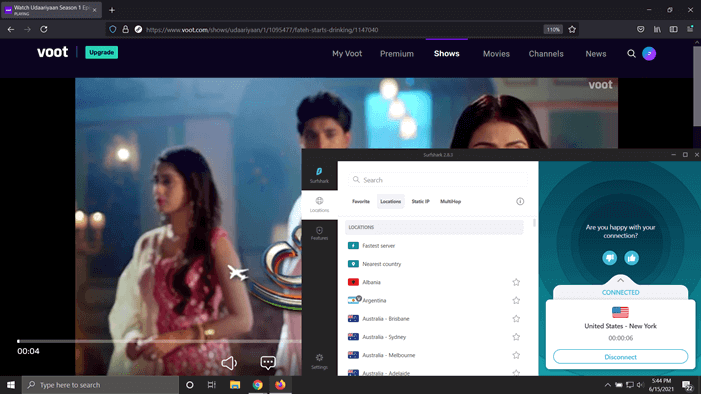Open Firefox Pocket icon
The width and height of the screenshot is (701, 394).
click(641, 30)
